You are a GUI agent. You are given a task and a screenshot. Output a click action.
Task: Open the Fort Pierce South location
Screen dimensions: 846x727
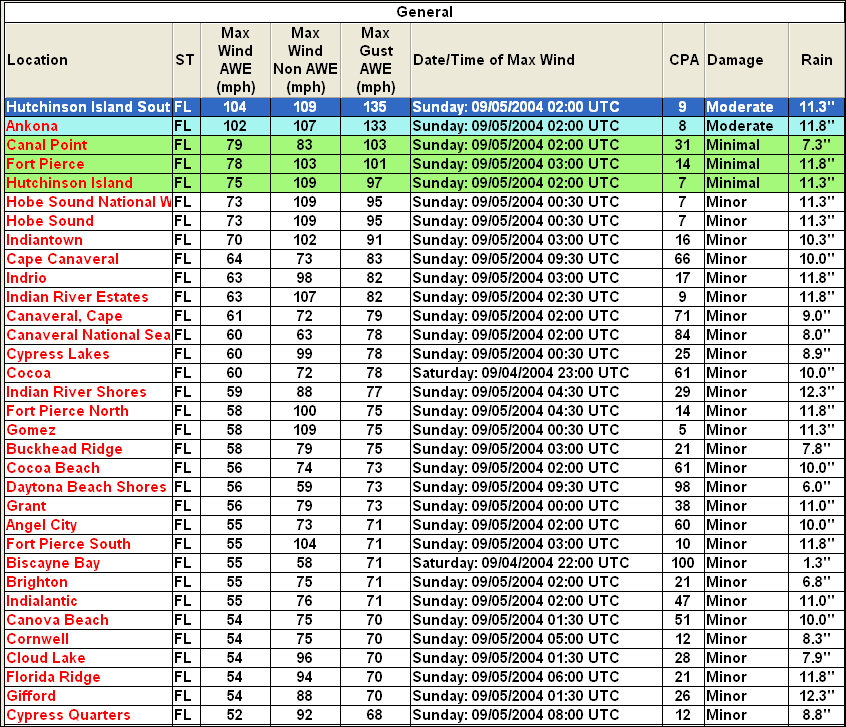pyautogui.click(x=68, y=544)
